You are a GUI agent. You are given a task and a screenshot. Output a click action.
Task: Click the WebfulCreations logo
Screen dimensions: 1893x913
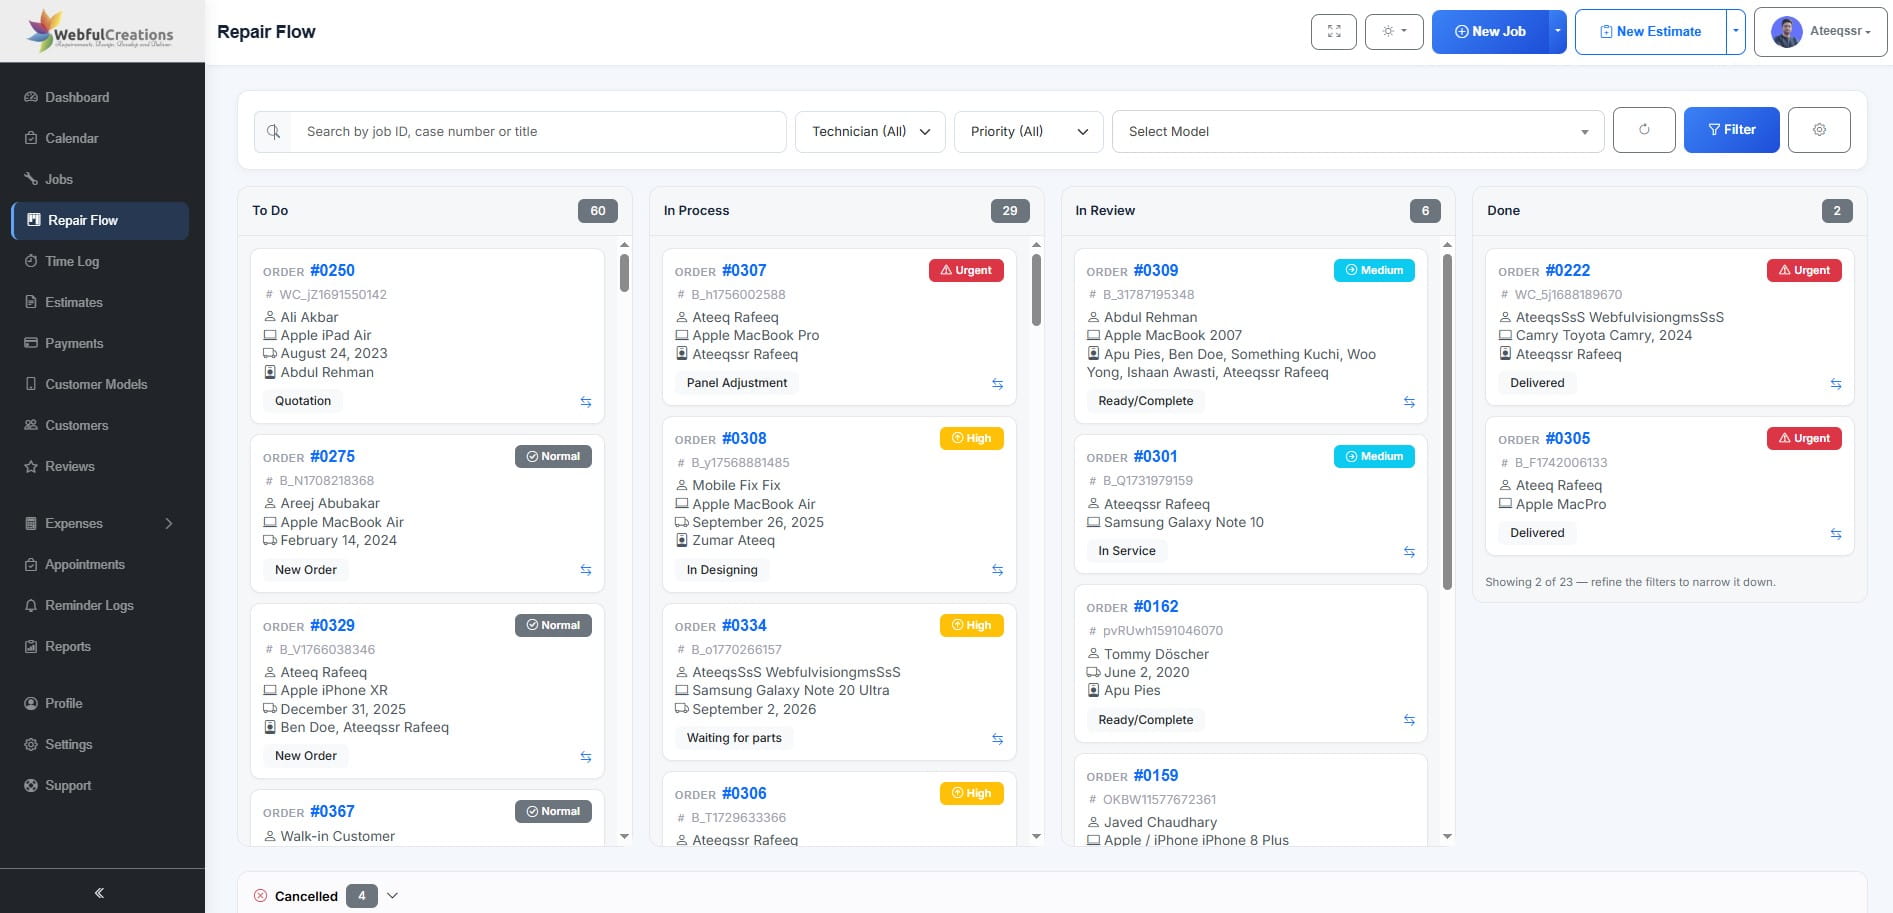(x=101, y=31)
